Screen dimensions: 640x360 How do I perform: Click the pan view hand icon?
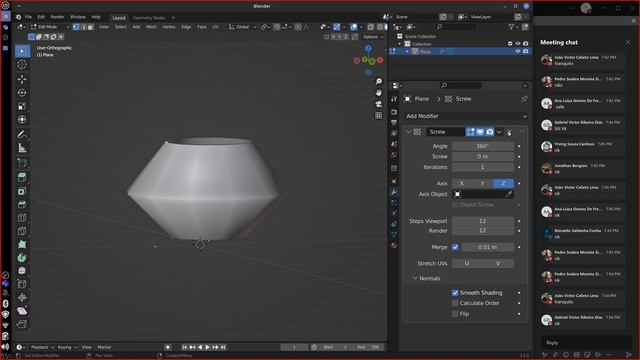[x=378, y=93]
